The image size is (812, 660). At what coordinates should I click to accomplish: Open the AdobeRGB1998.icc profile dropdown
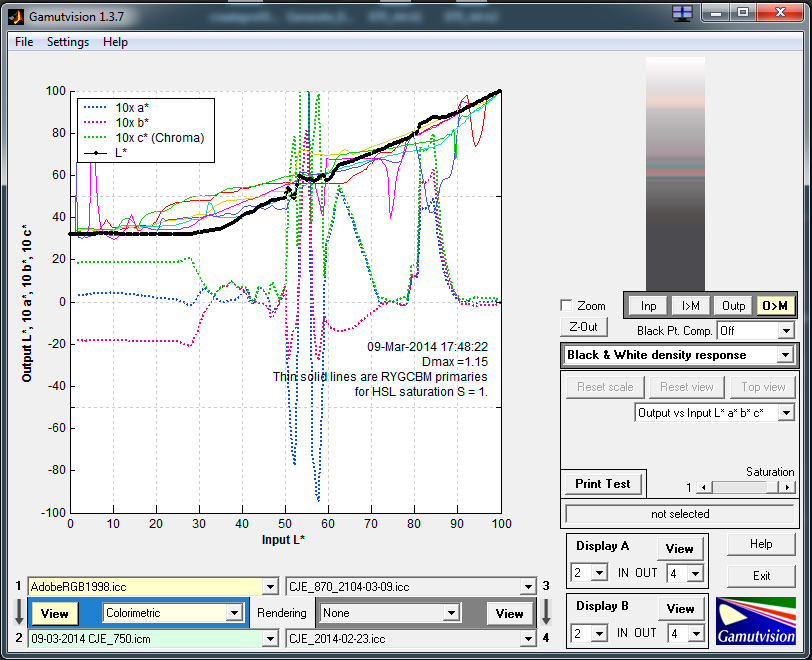point(269,587)
